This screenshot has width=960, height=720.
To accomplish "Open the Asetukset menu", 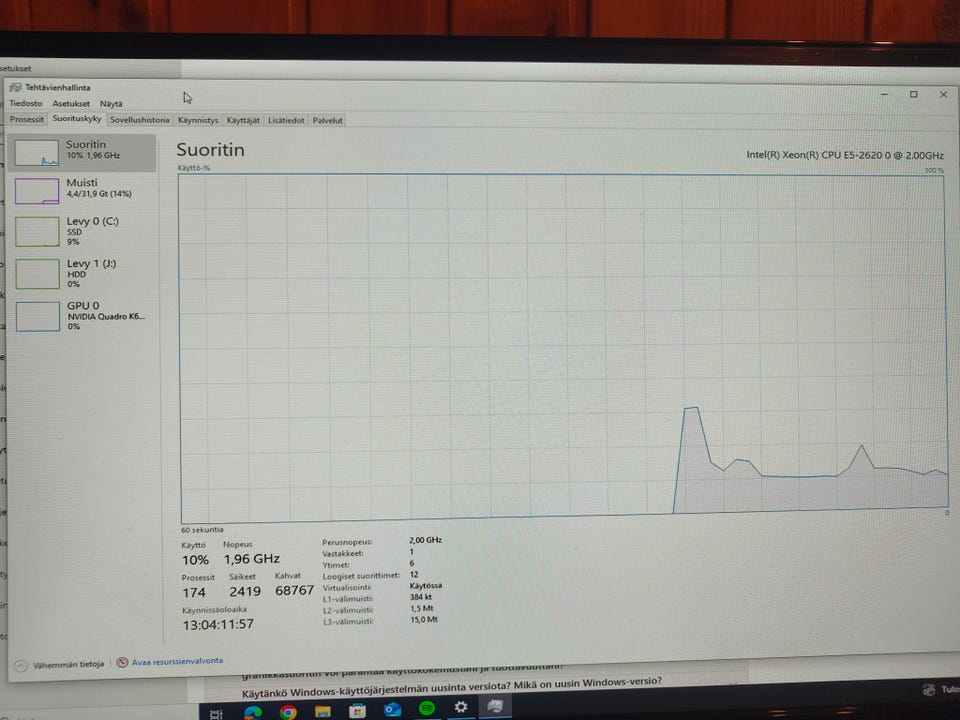I will click(71, 103).
